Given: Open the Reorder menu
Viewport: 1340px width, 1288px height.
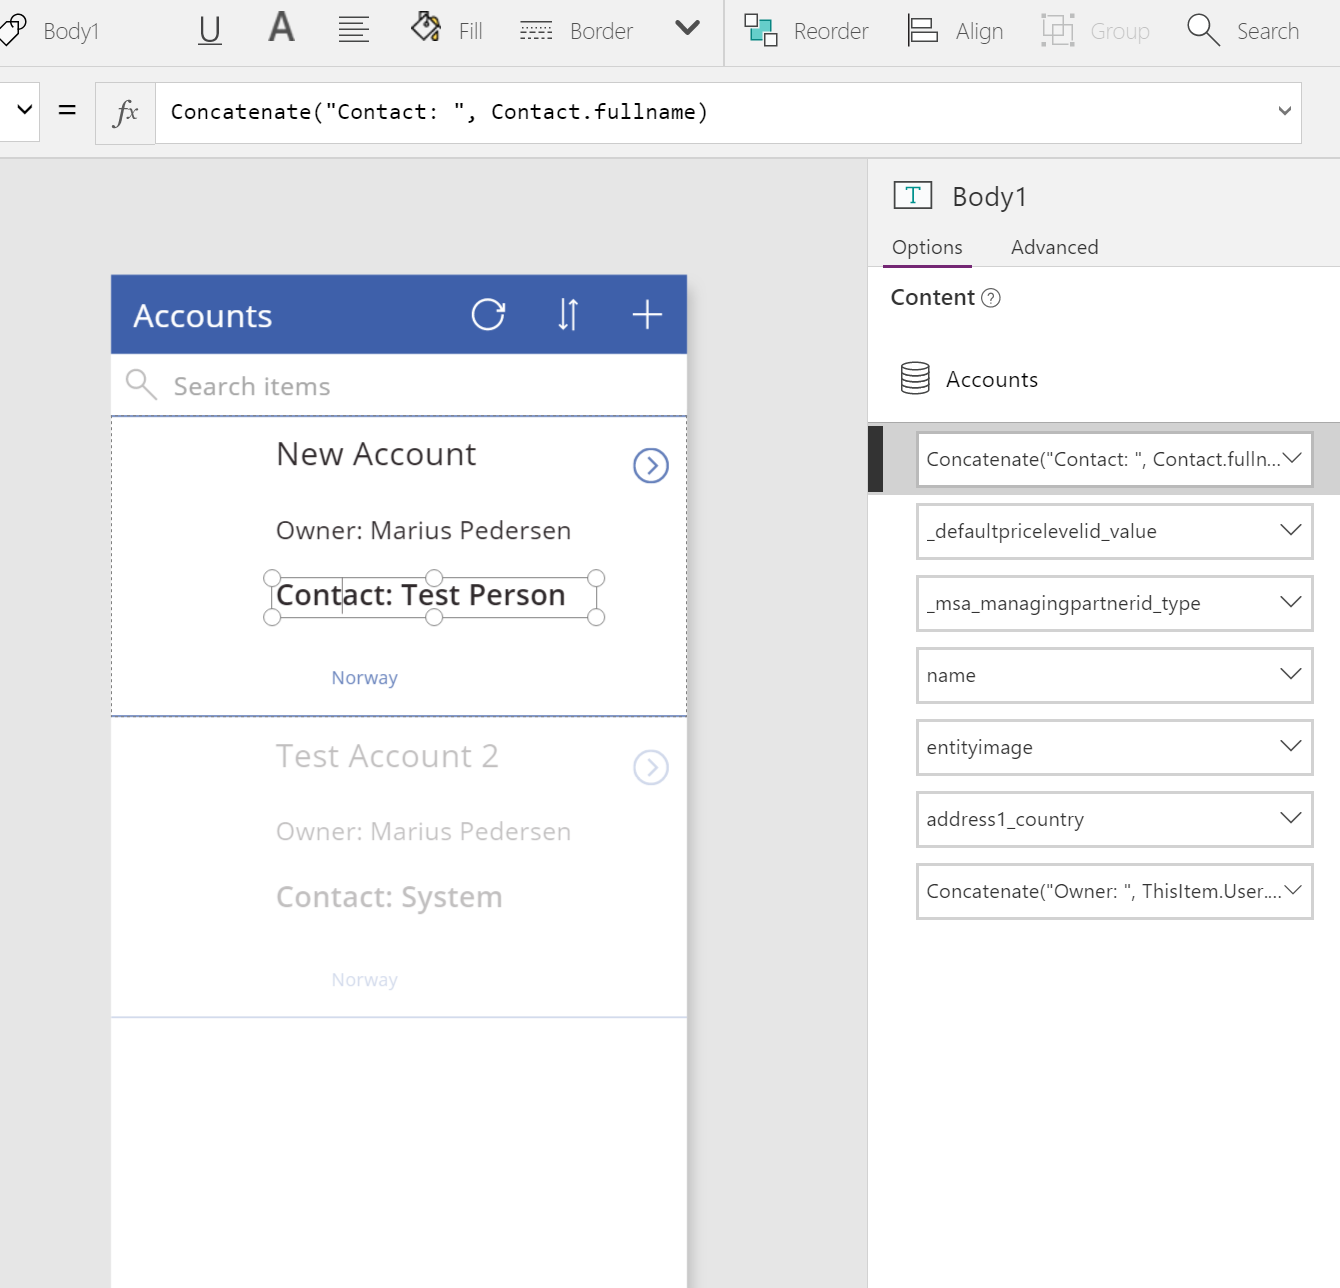Looking at the screenshot, I should pyautogui.click(x=806, y=31).
